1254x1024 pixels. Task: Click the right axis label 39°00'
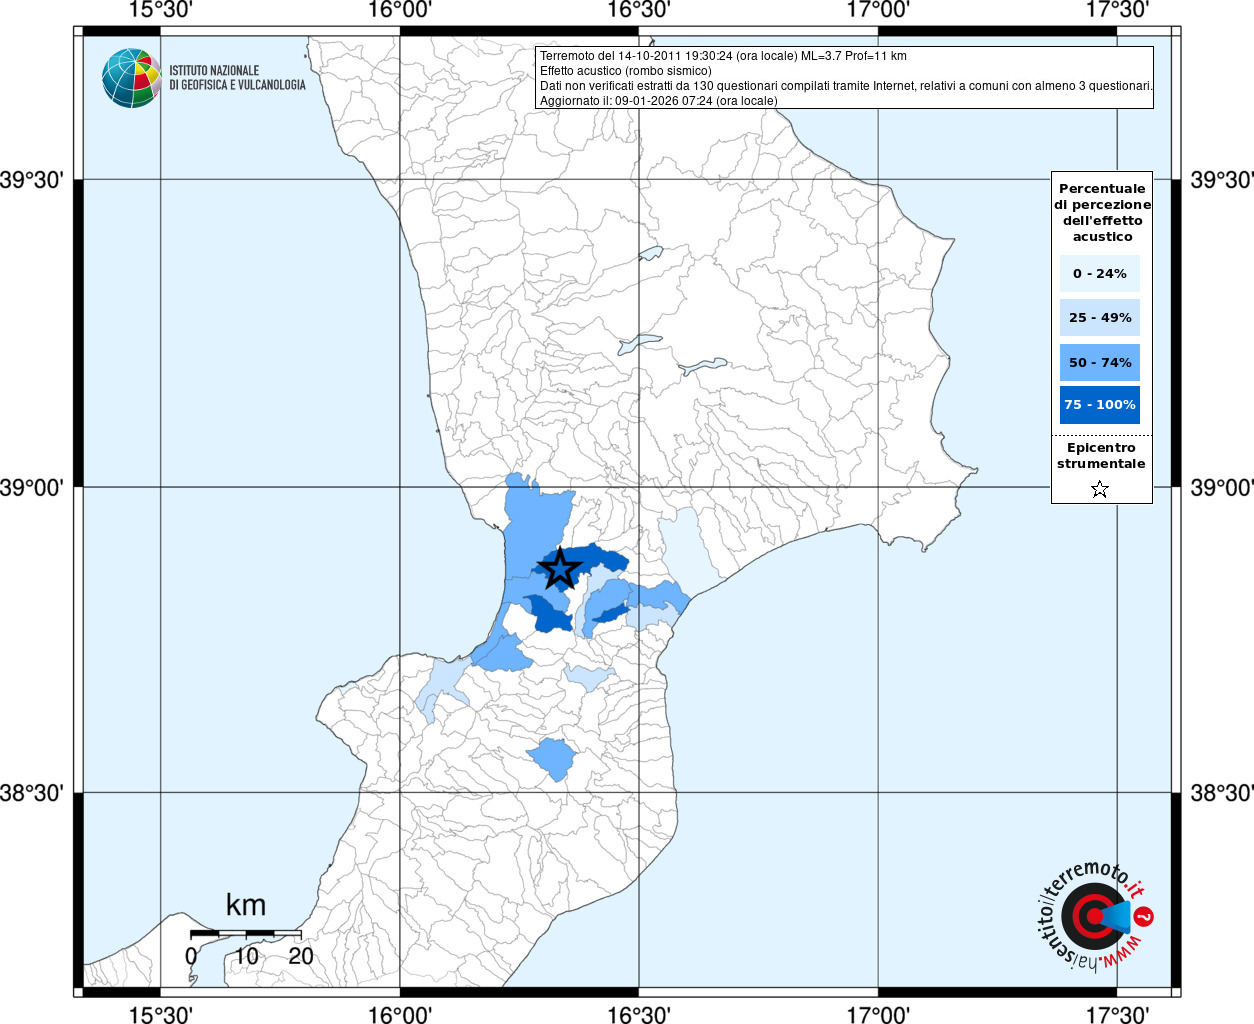tap(1222, 487)
